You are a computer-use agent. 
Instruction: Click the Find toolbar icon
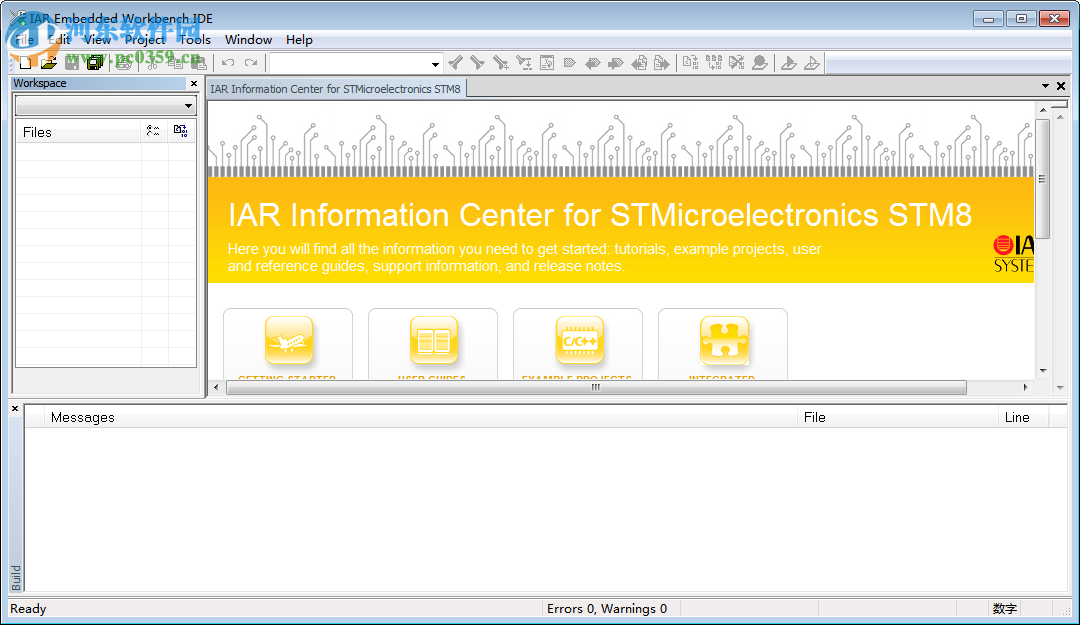pos(455,62)
